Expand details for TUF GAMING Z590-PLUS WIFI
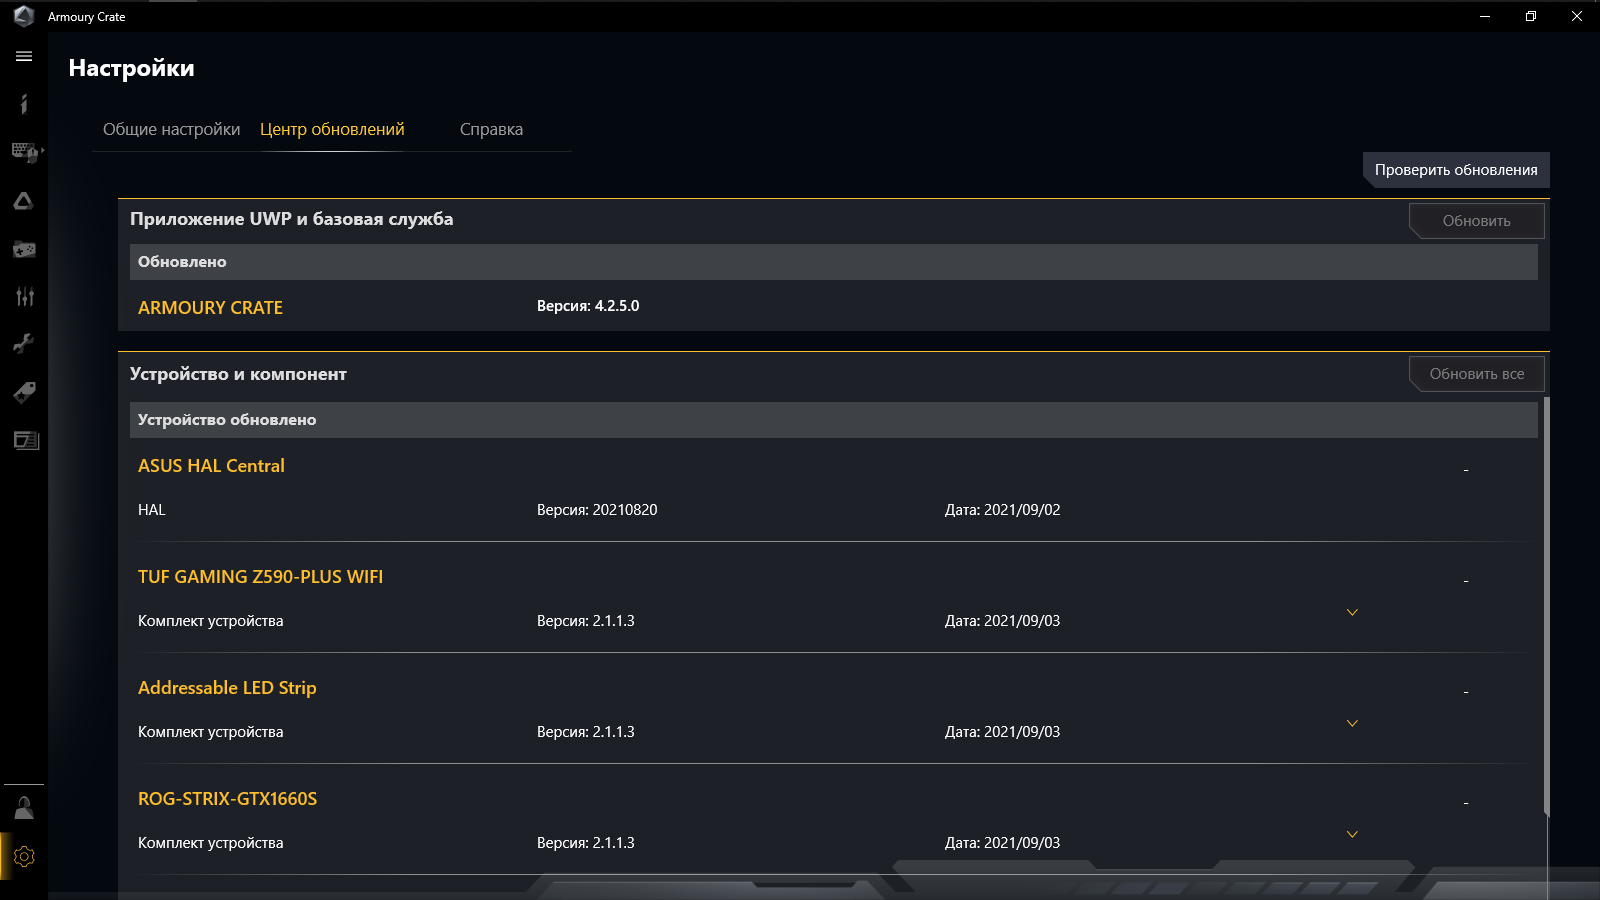The height and width of the screenshot is (900, 1600). click(x=1352, y=611)
